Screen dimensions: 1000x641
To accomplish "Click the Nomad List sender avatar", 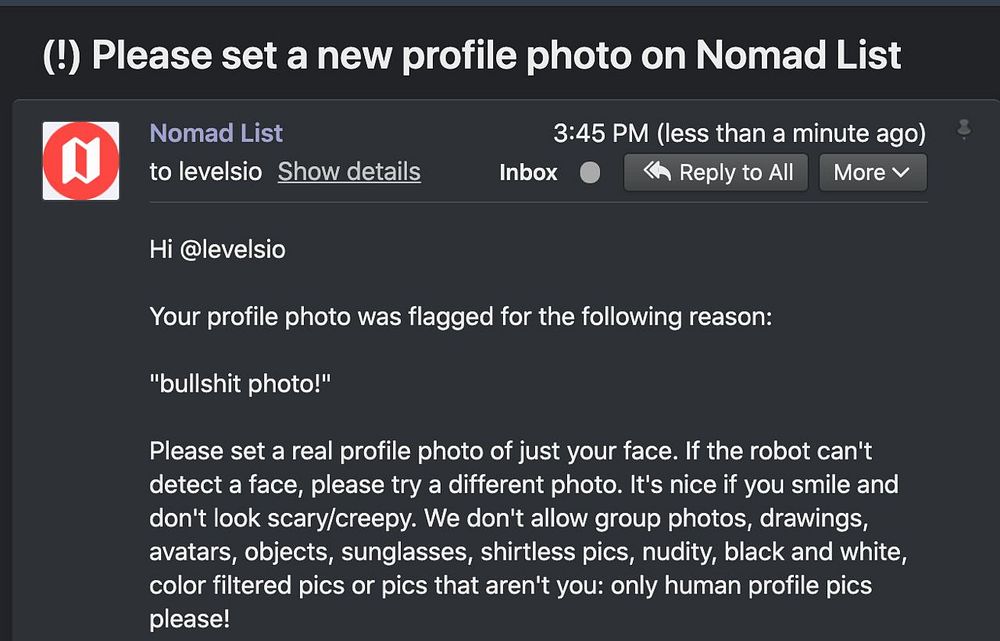I will point(81,161).
